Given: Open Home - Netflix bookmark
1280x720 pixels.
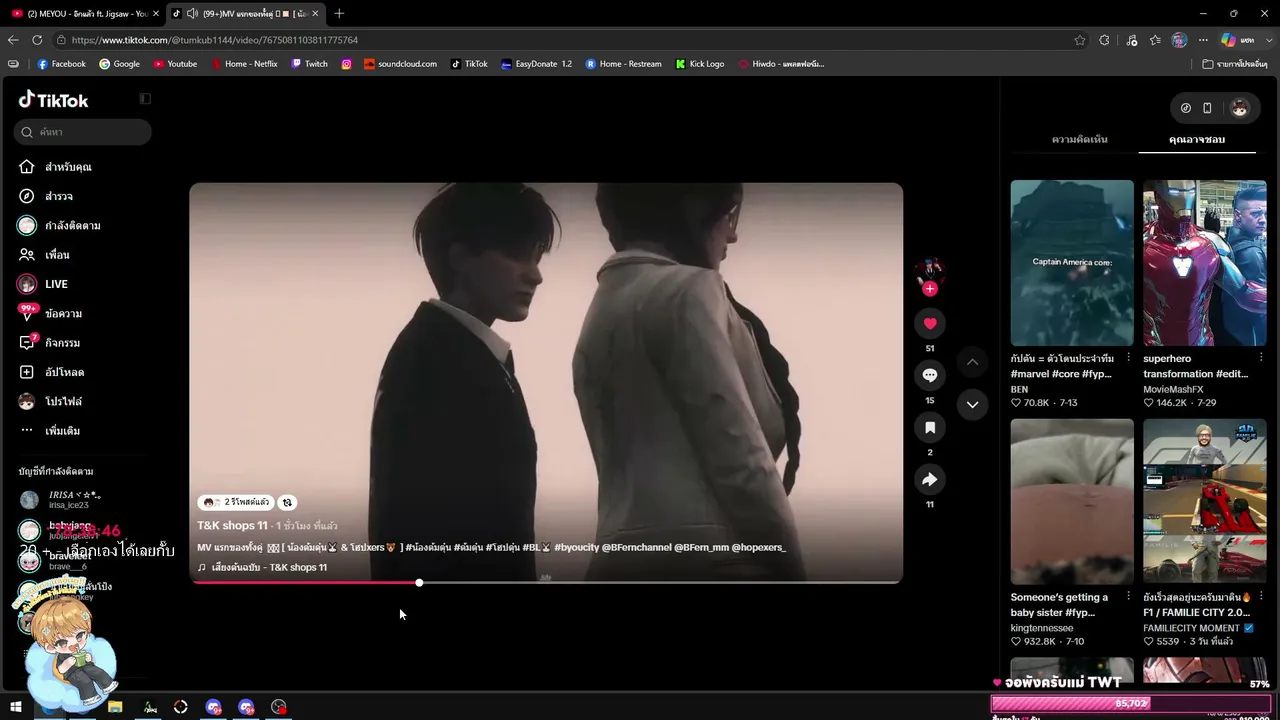Looking at the screenshot, I should tap(244, 64).
